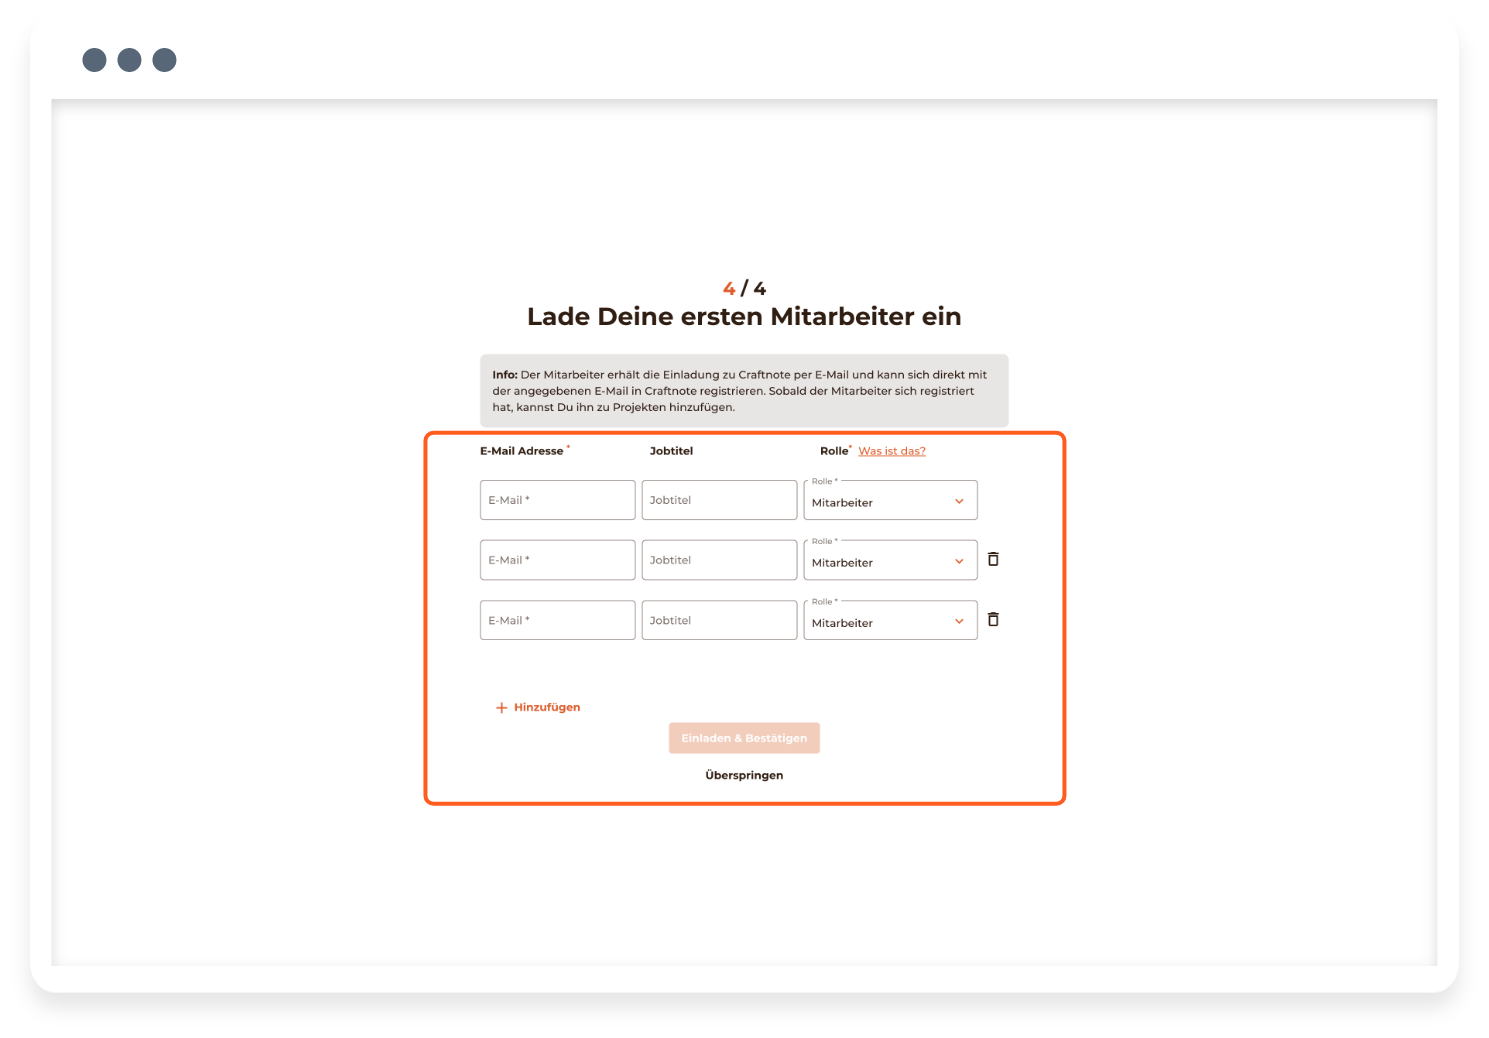Delete the second employee row with trash icon
Screen dimensions: 1489x1038
point(993,560)
